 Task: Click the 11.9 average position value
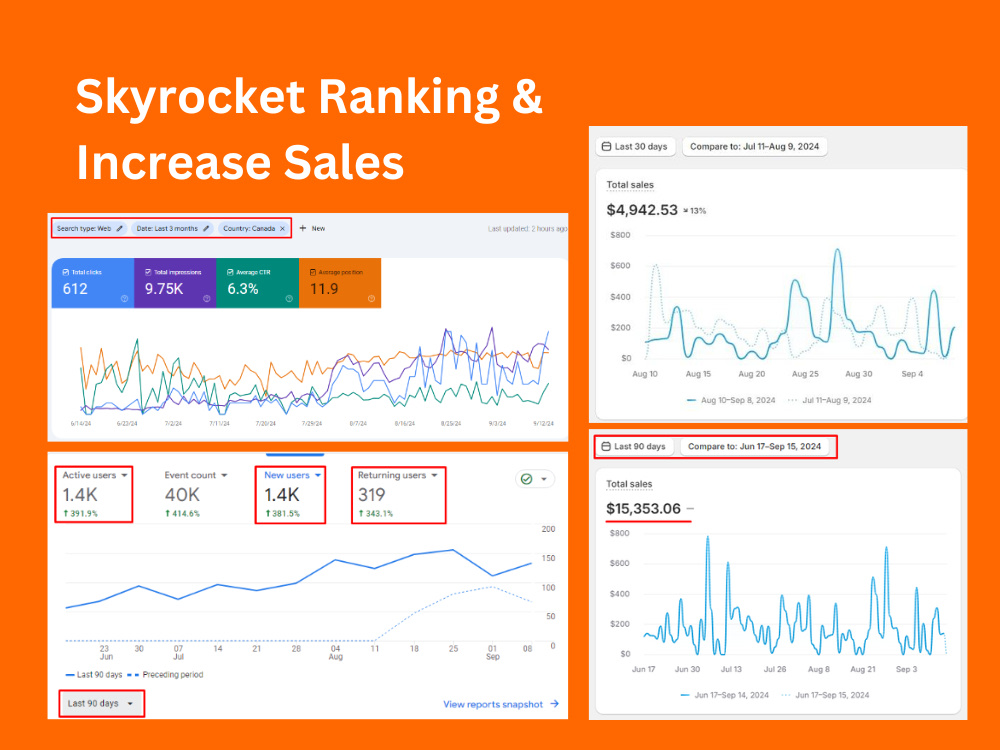[x=324, y=289]
